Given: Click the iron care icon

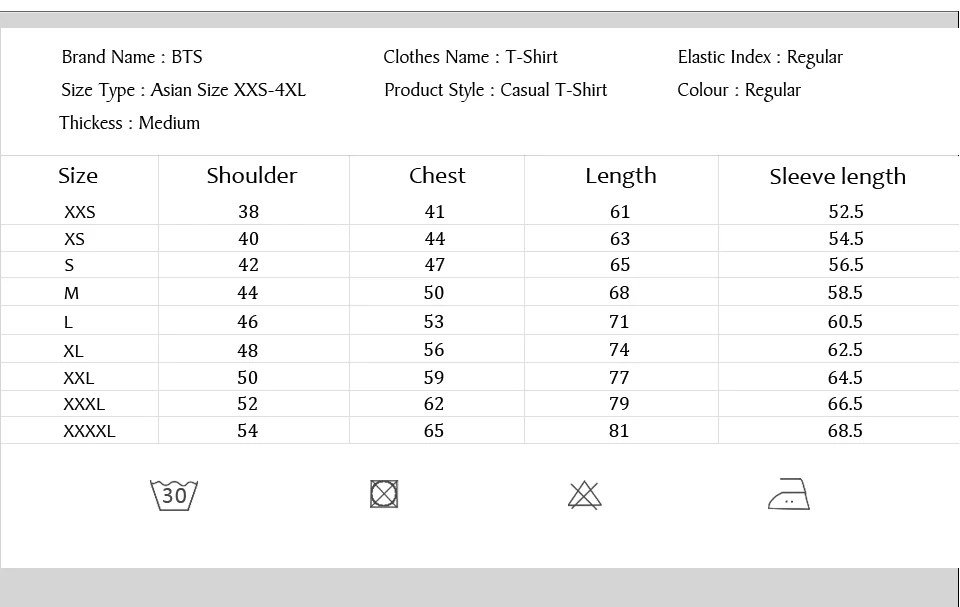Looking at the screenshot, I should (789, 494).
